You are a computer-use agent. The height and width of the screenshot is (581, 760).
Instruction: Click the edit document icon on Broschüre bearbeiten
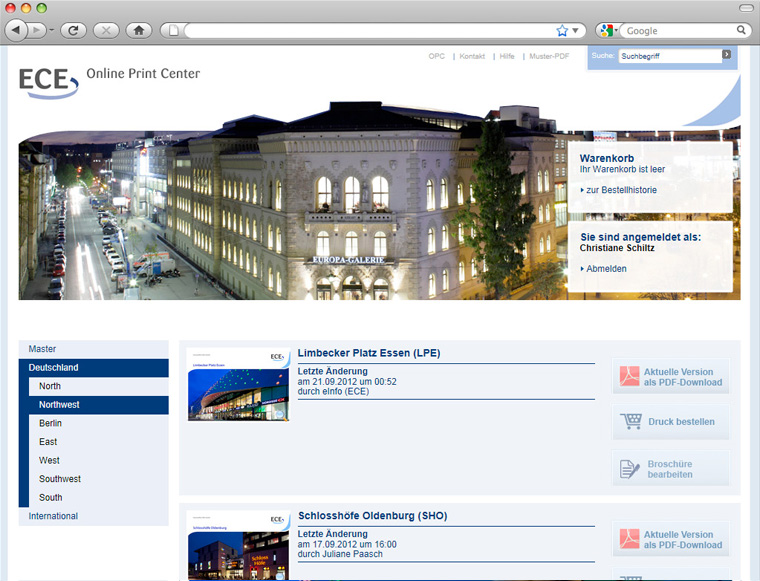629,469
